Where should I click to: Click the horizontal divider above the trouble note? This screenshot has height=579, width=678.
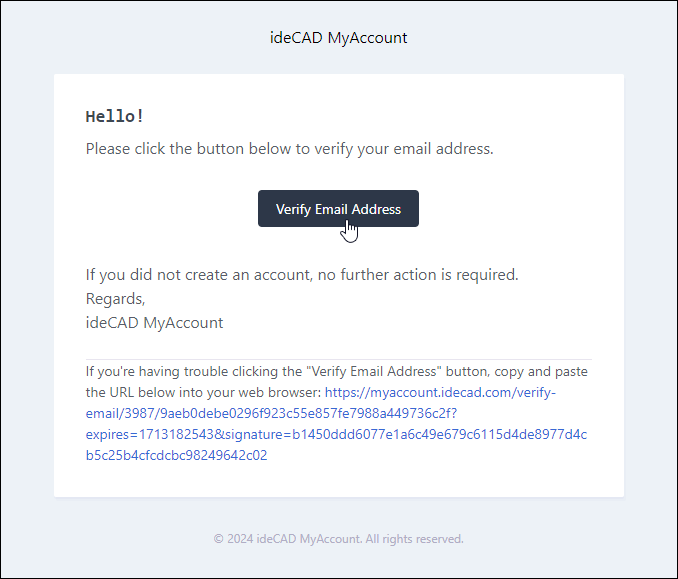click(x=338, y=359)
